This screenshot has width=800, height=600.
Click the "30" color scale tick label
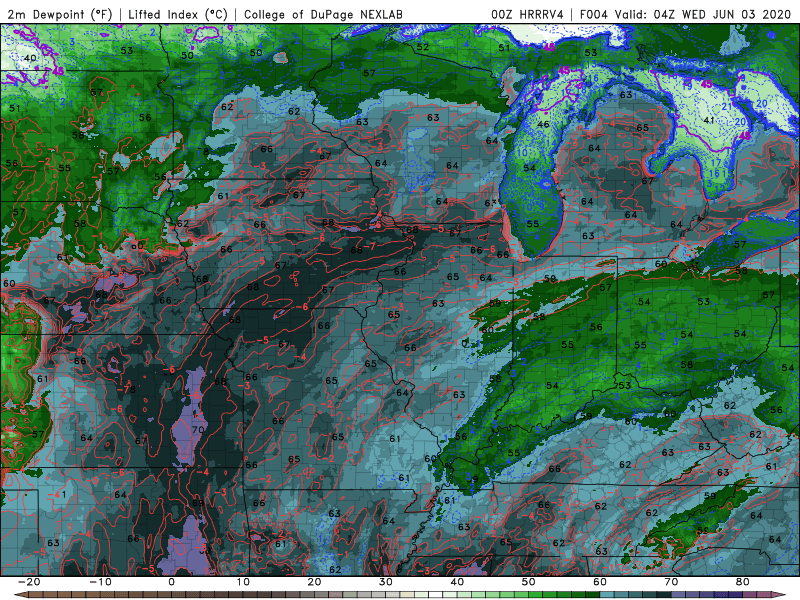386,582
